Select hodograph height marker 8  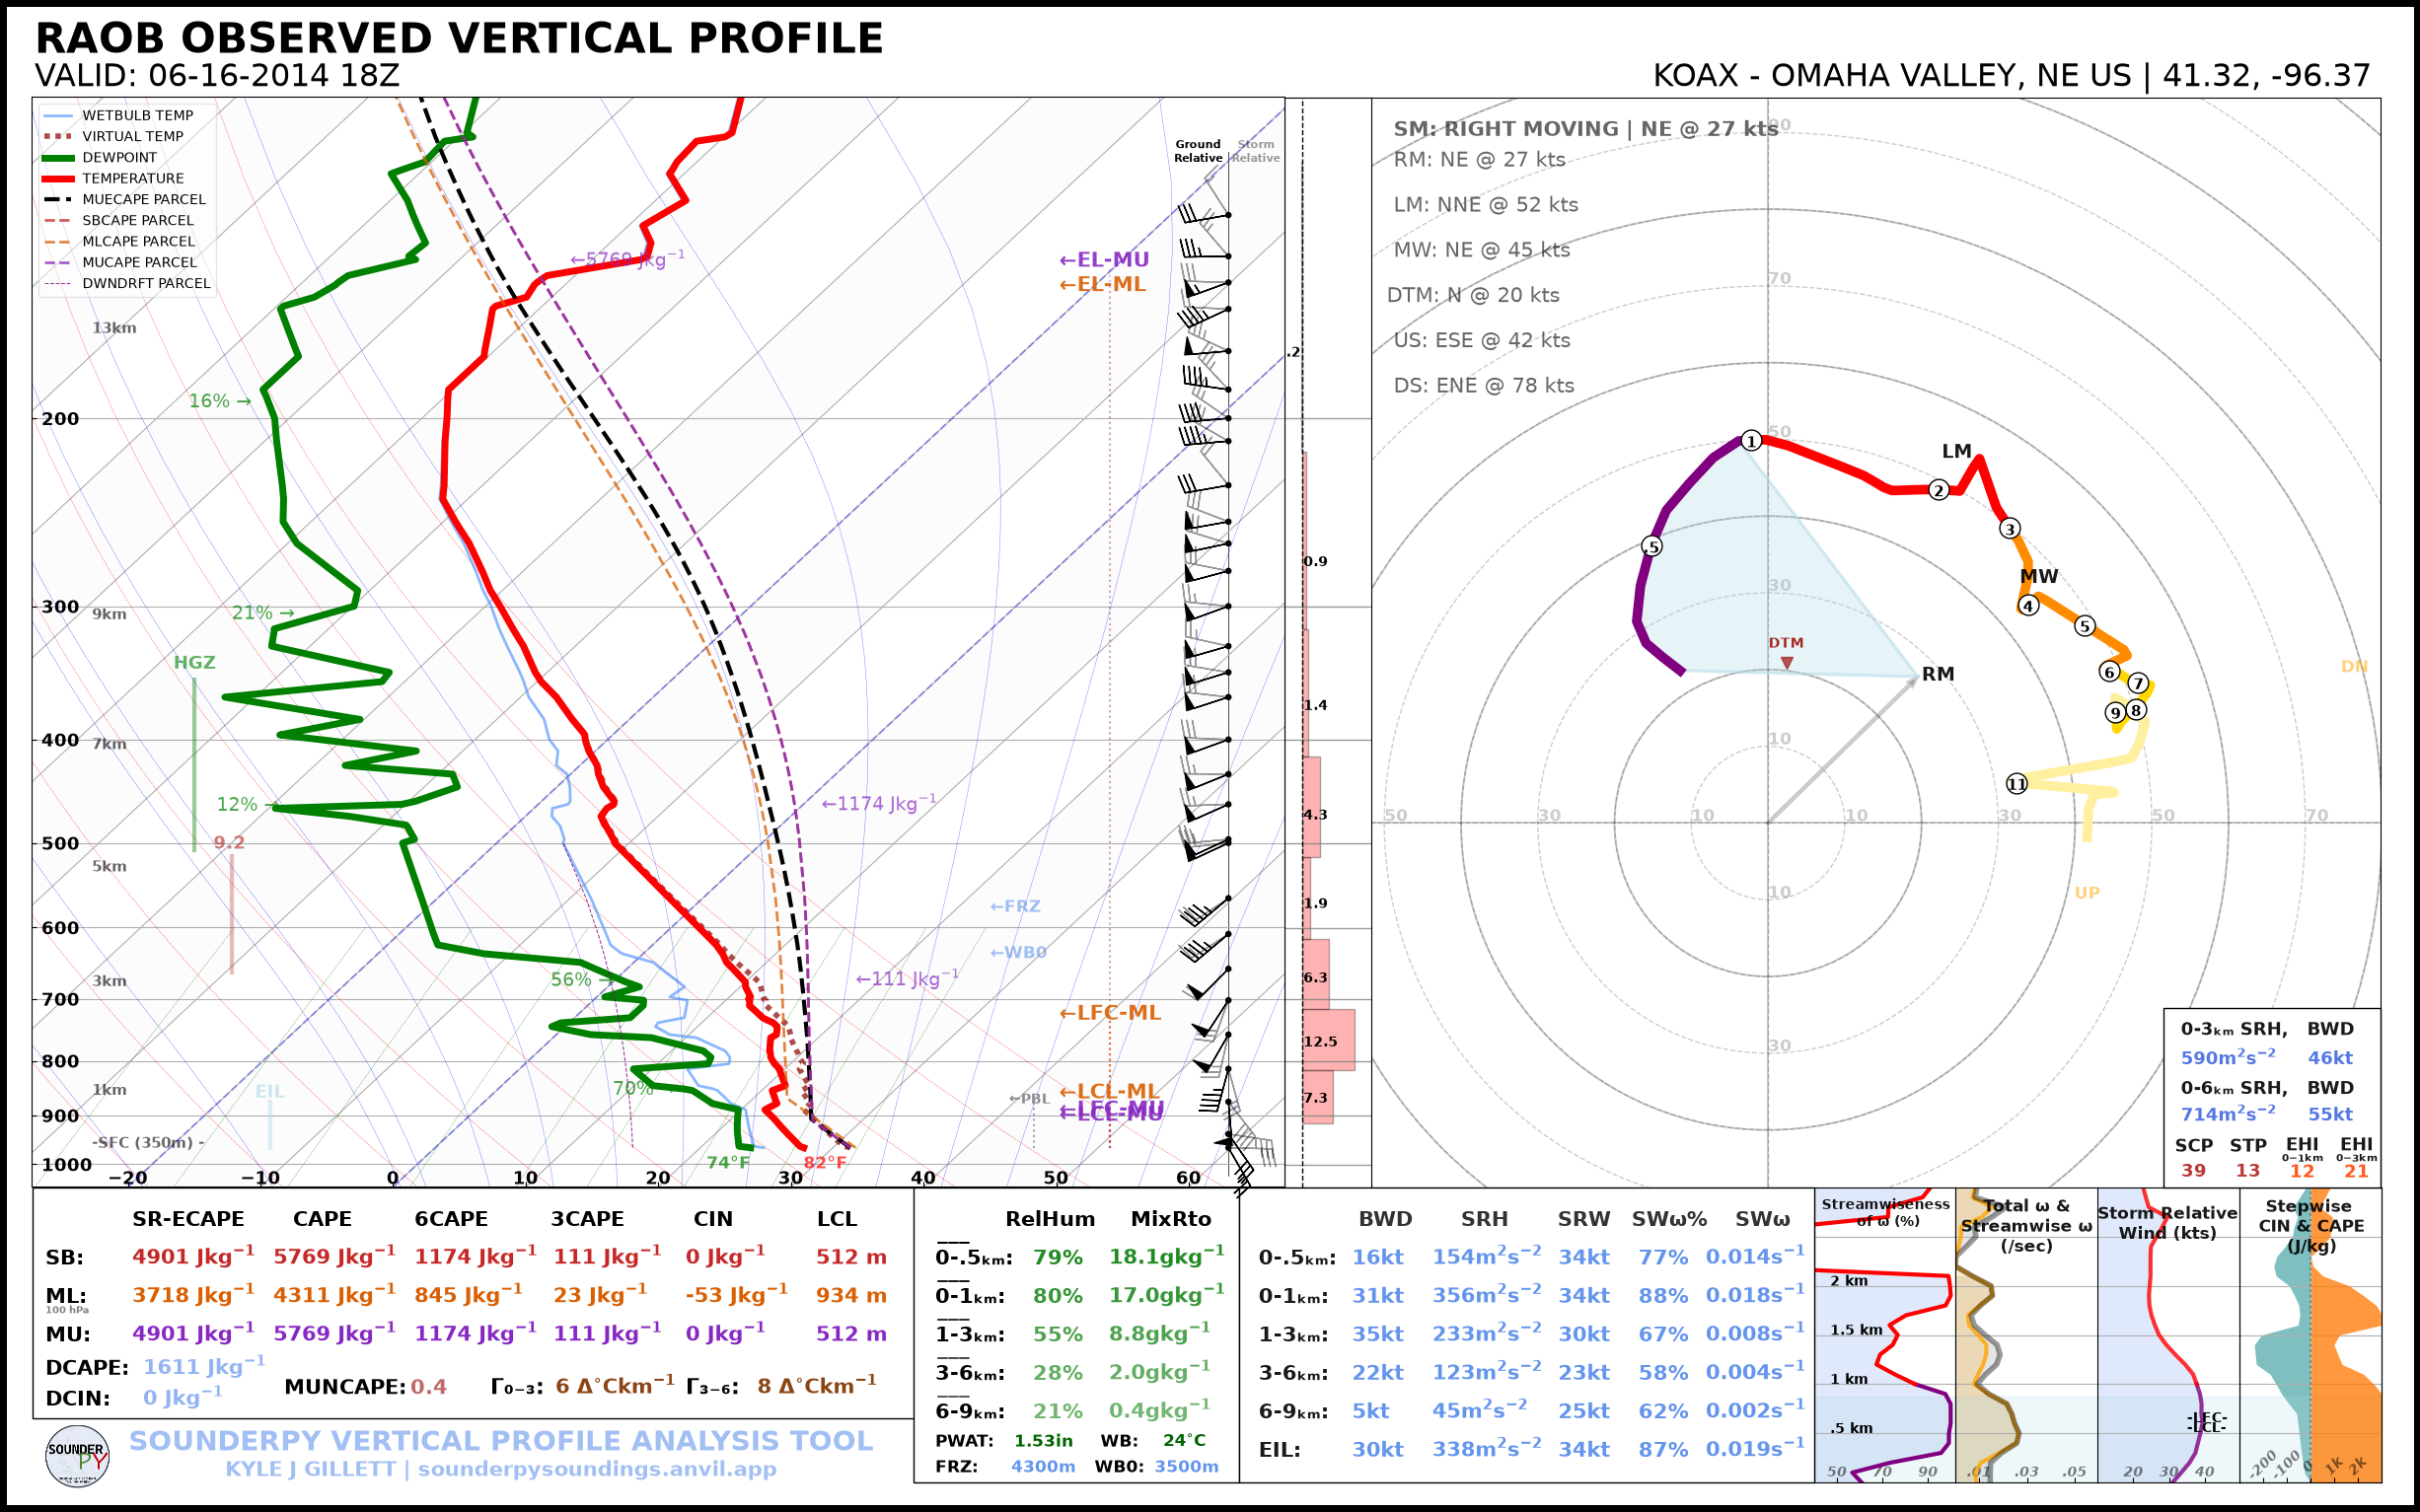point(2136,710)
